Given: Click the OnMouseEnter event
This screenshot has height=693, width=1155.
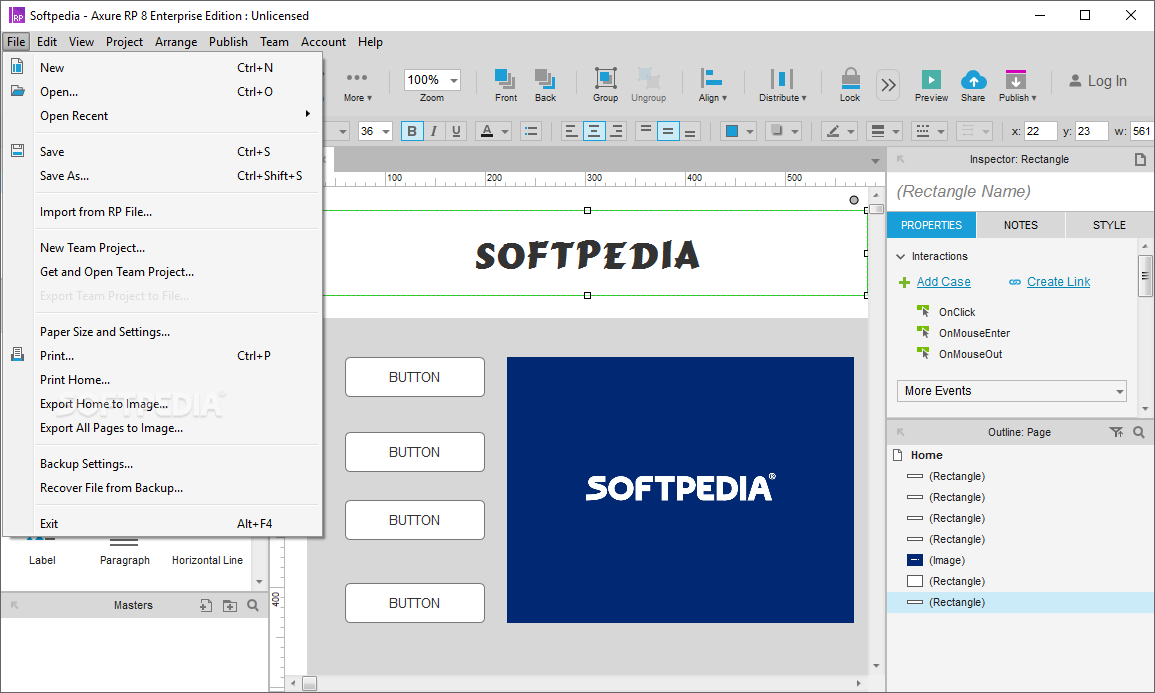Looking at the screenshot, I should 974,334.
